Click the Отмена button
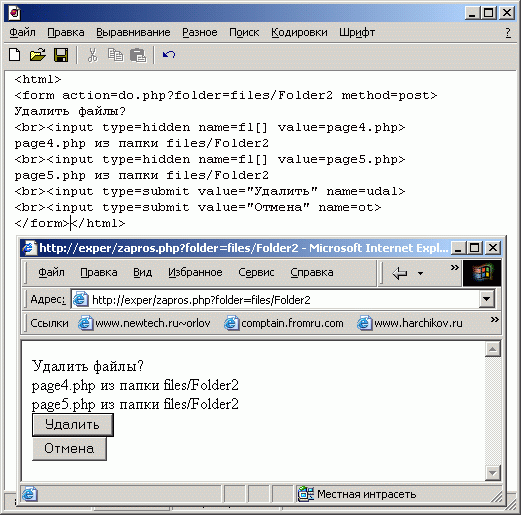 (69, 449)
